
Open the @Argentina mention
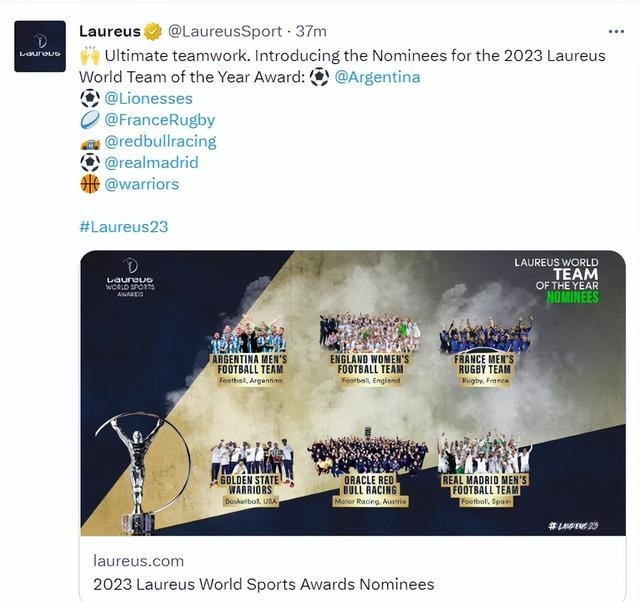click(x=377, y=77)
